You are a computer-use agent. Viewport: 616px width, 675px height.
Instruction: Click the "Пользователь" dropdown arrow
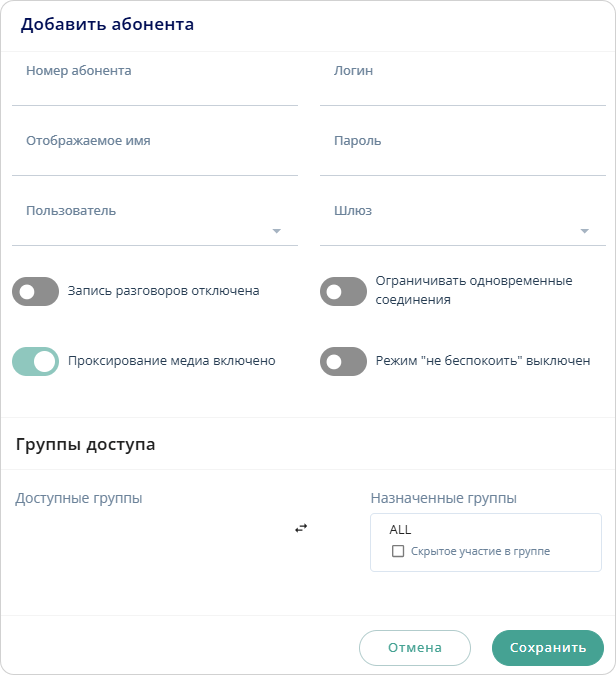point(276,231)
